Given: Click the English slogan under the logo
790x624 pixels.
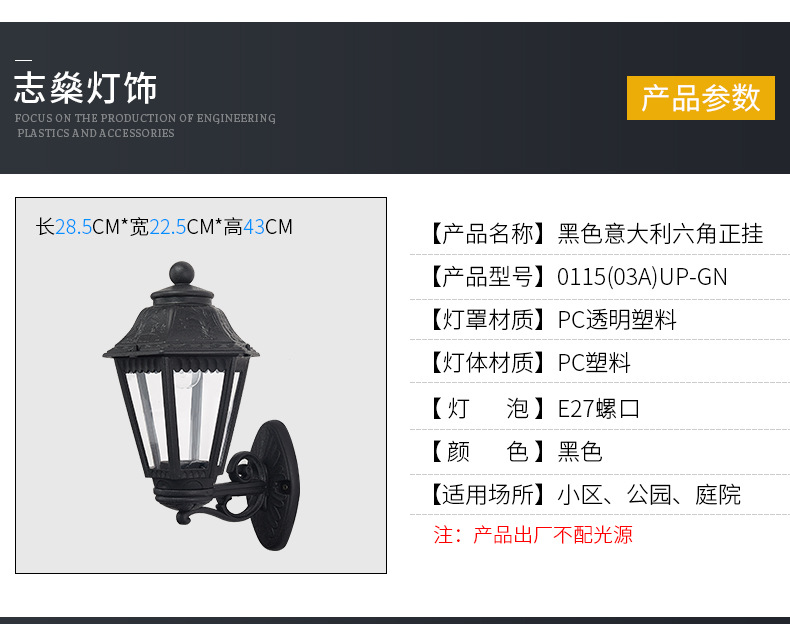Looking at the screenshot, I should (x=145, y=125).
